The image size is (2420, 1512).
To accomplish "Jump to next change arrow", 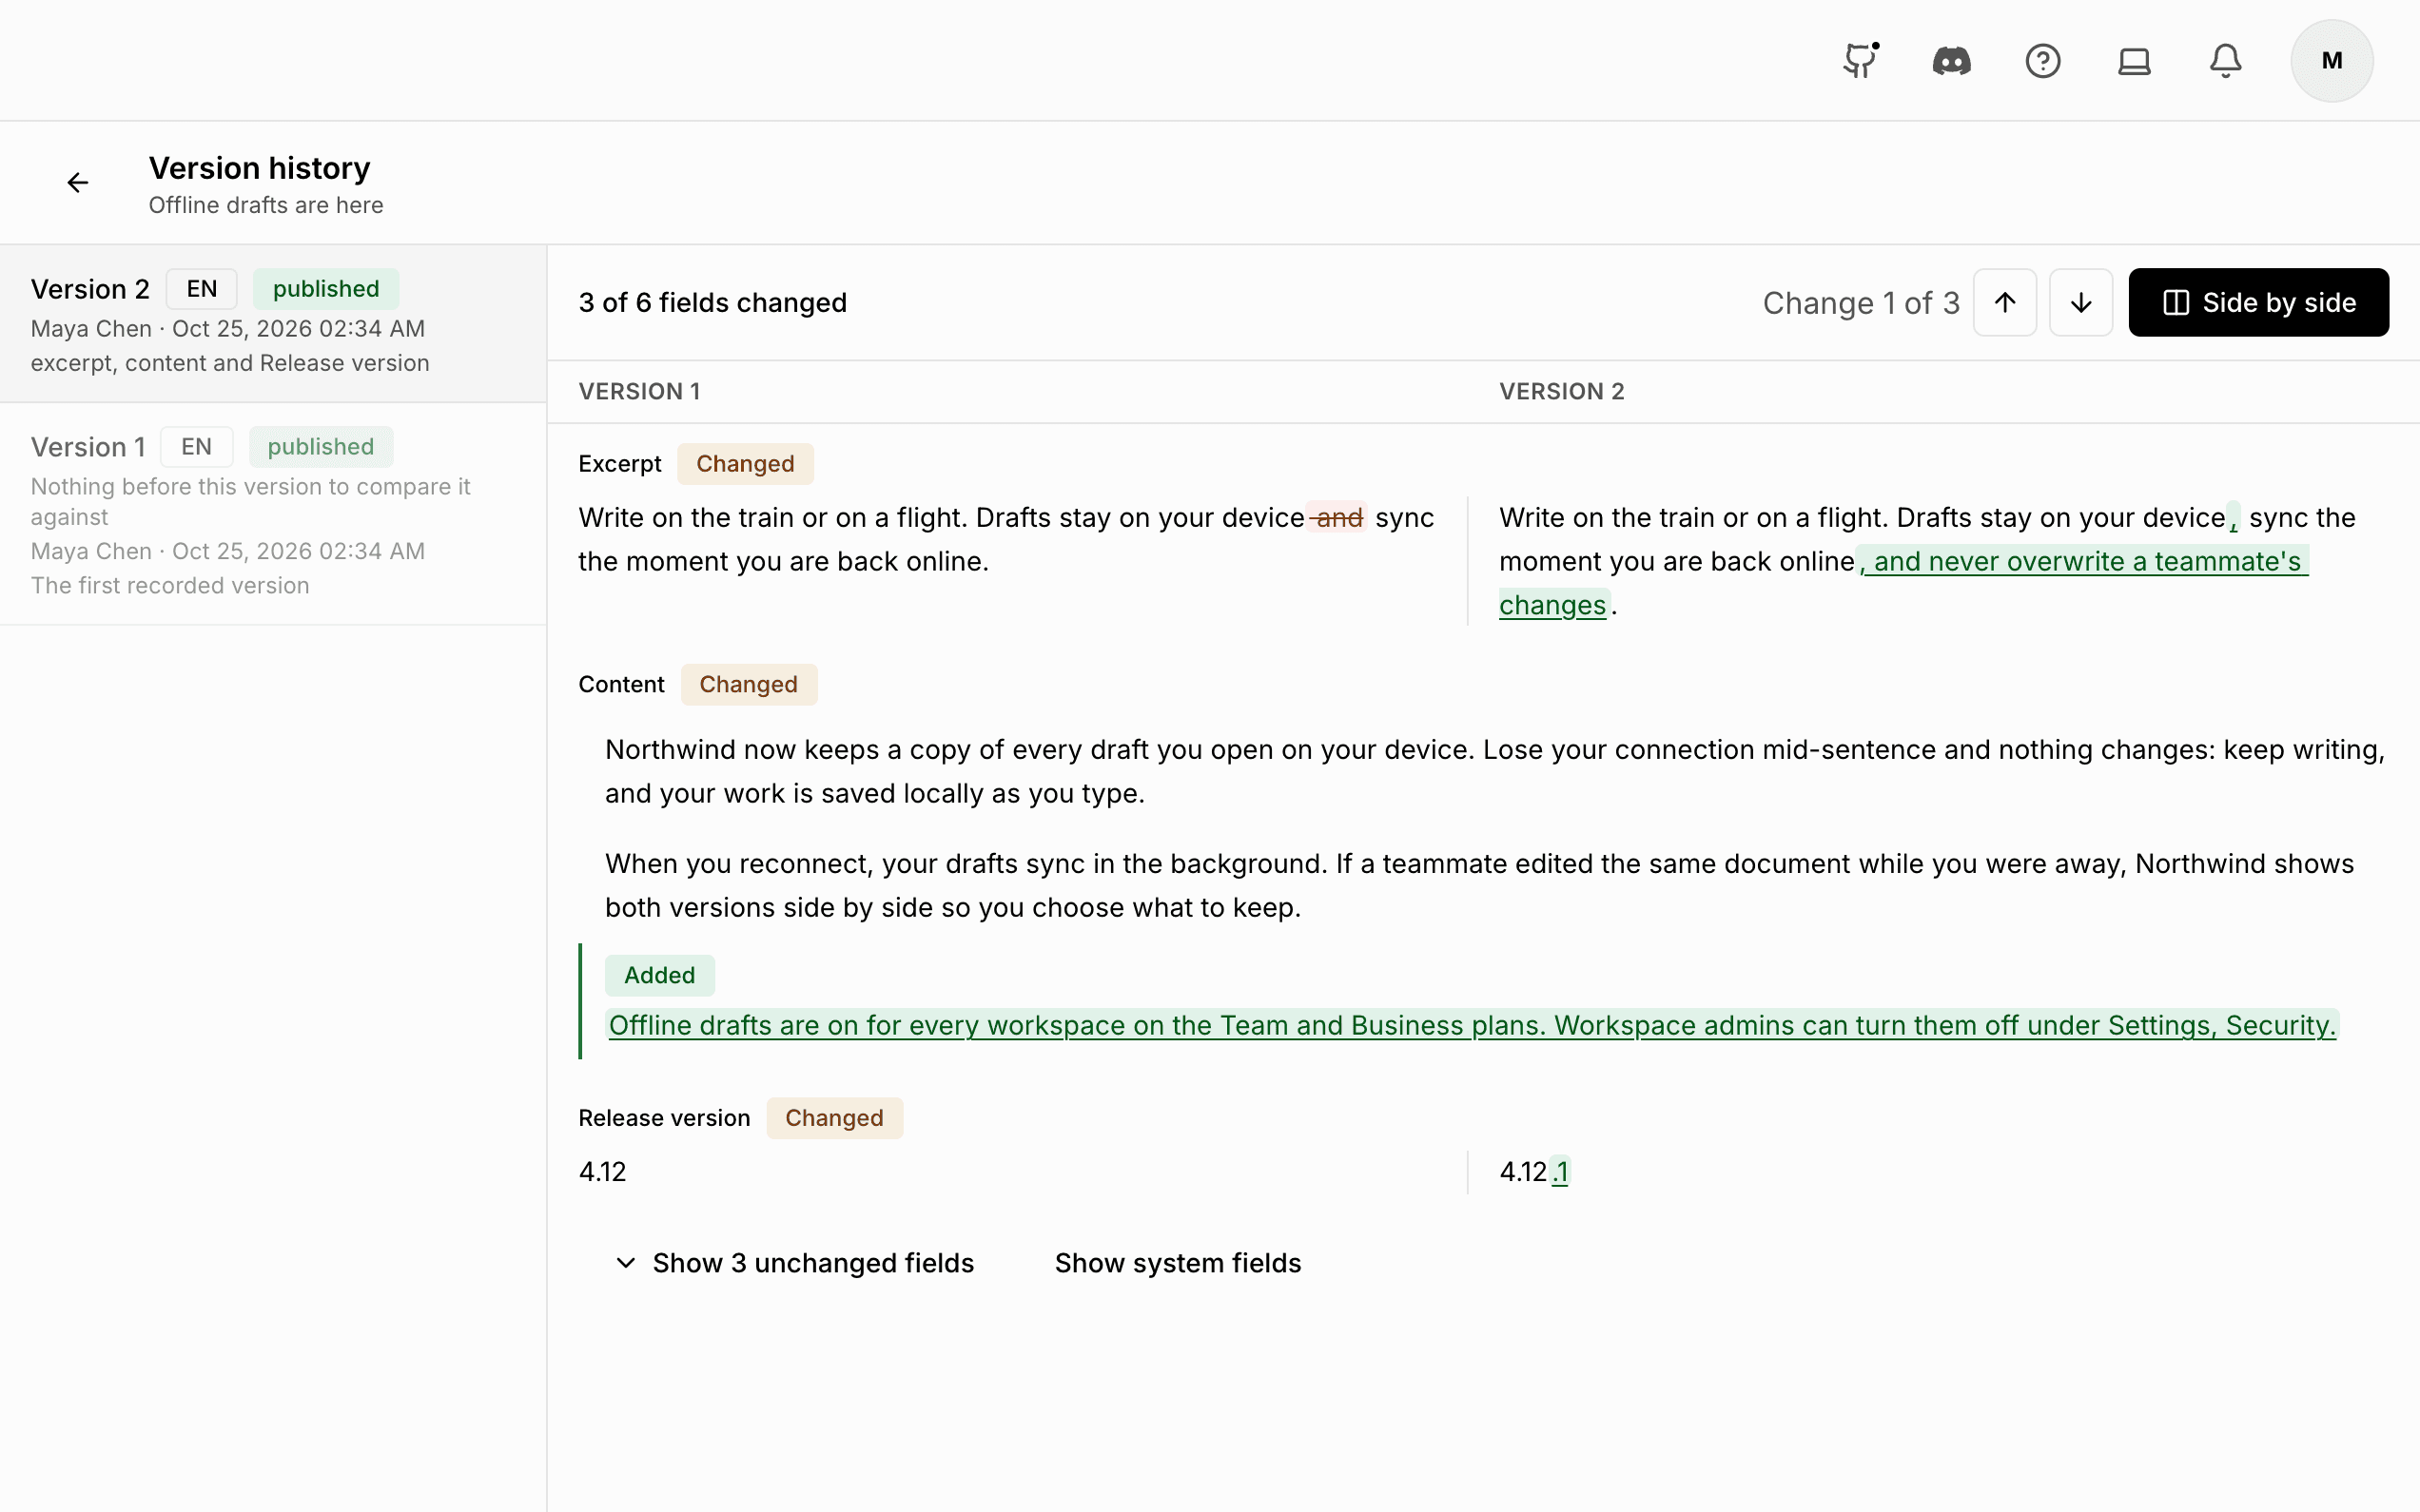I will pyautogui.click(x=2081, y=302).
